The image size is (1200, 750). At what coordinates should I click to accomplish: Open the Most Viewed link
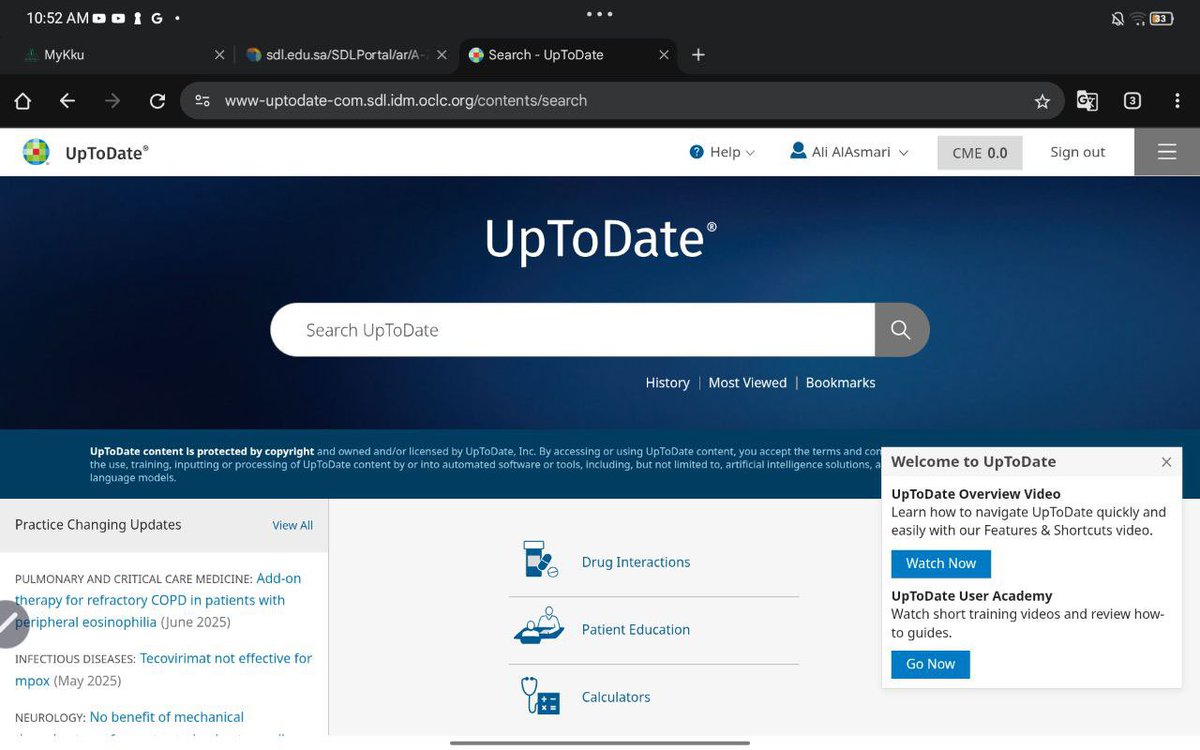[747, 383]
